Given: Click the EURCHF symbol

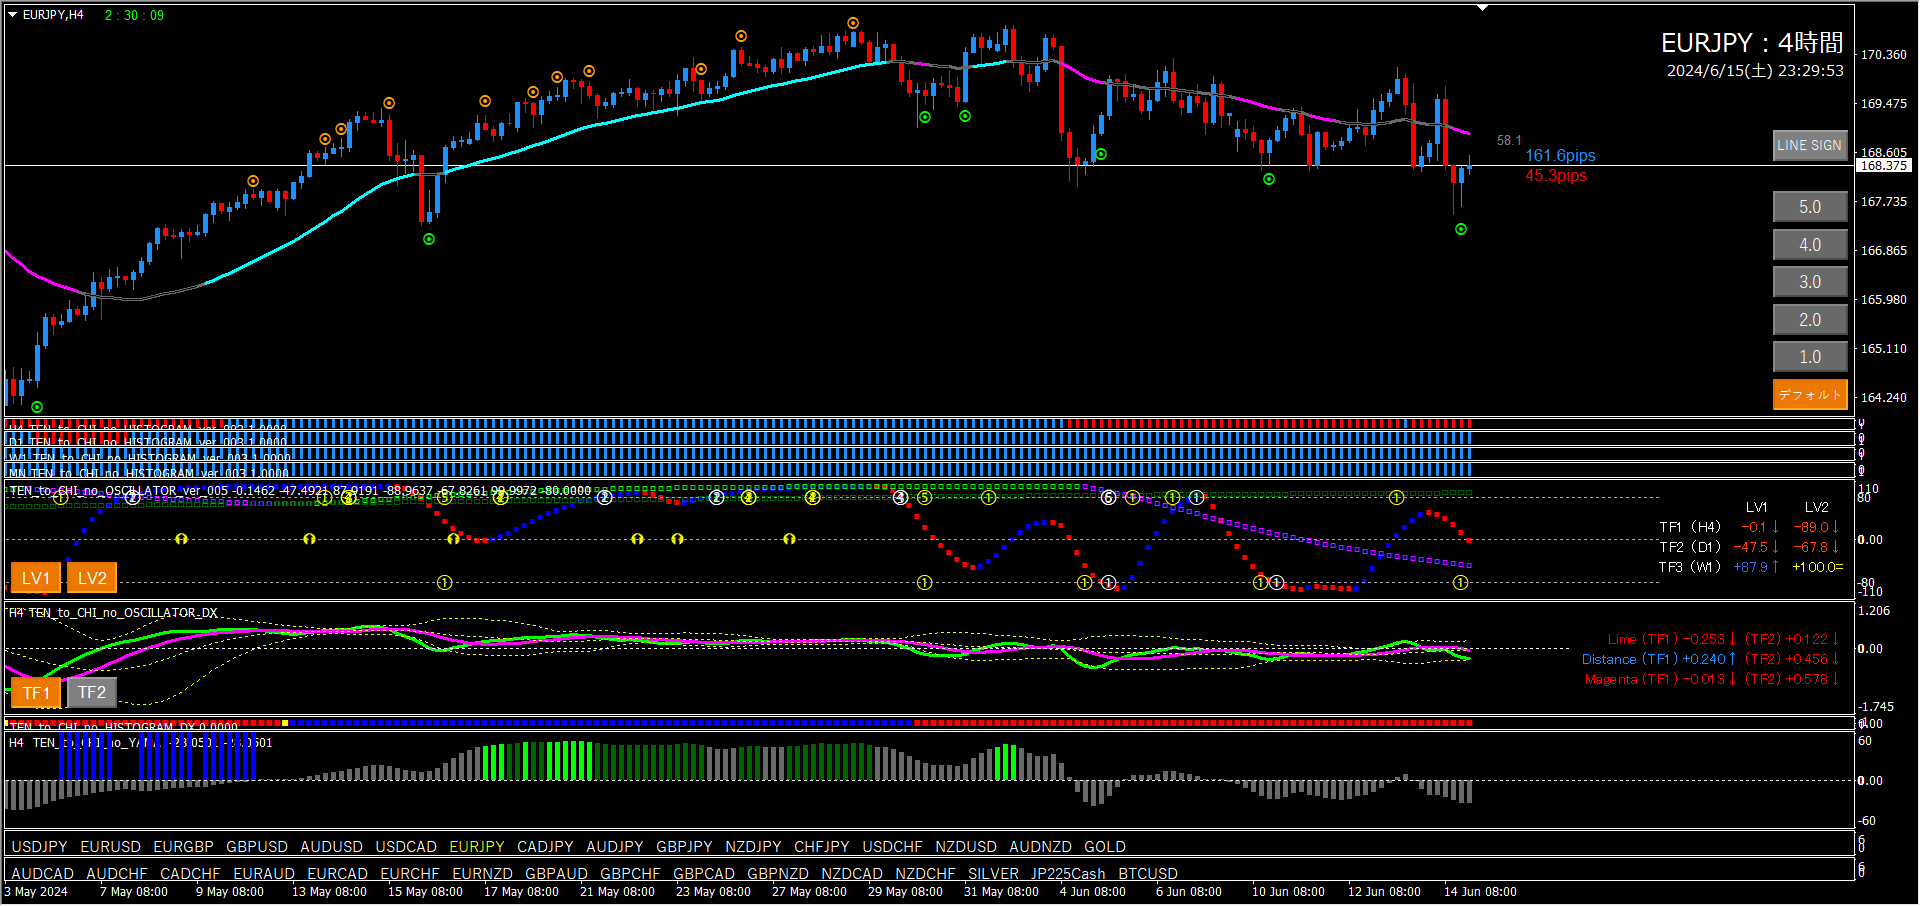Looking at the screenshot, I should [410, 874].
